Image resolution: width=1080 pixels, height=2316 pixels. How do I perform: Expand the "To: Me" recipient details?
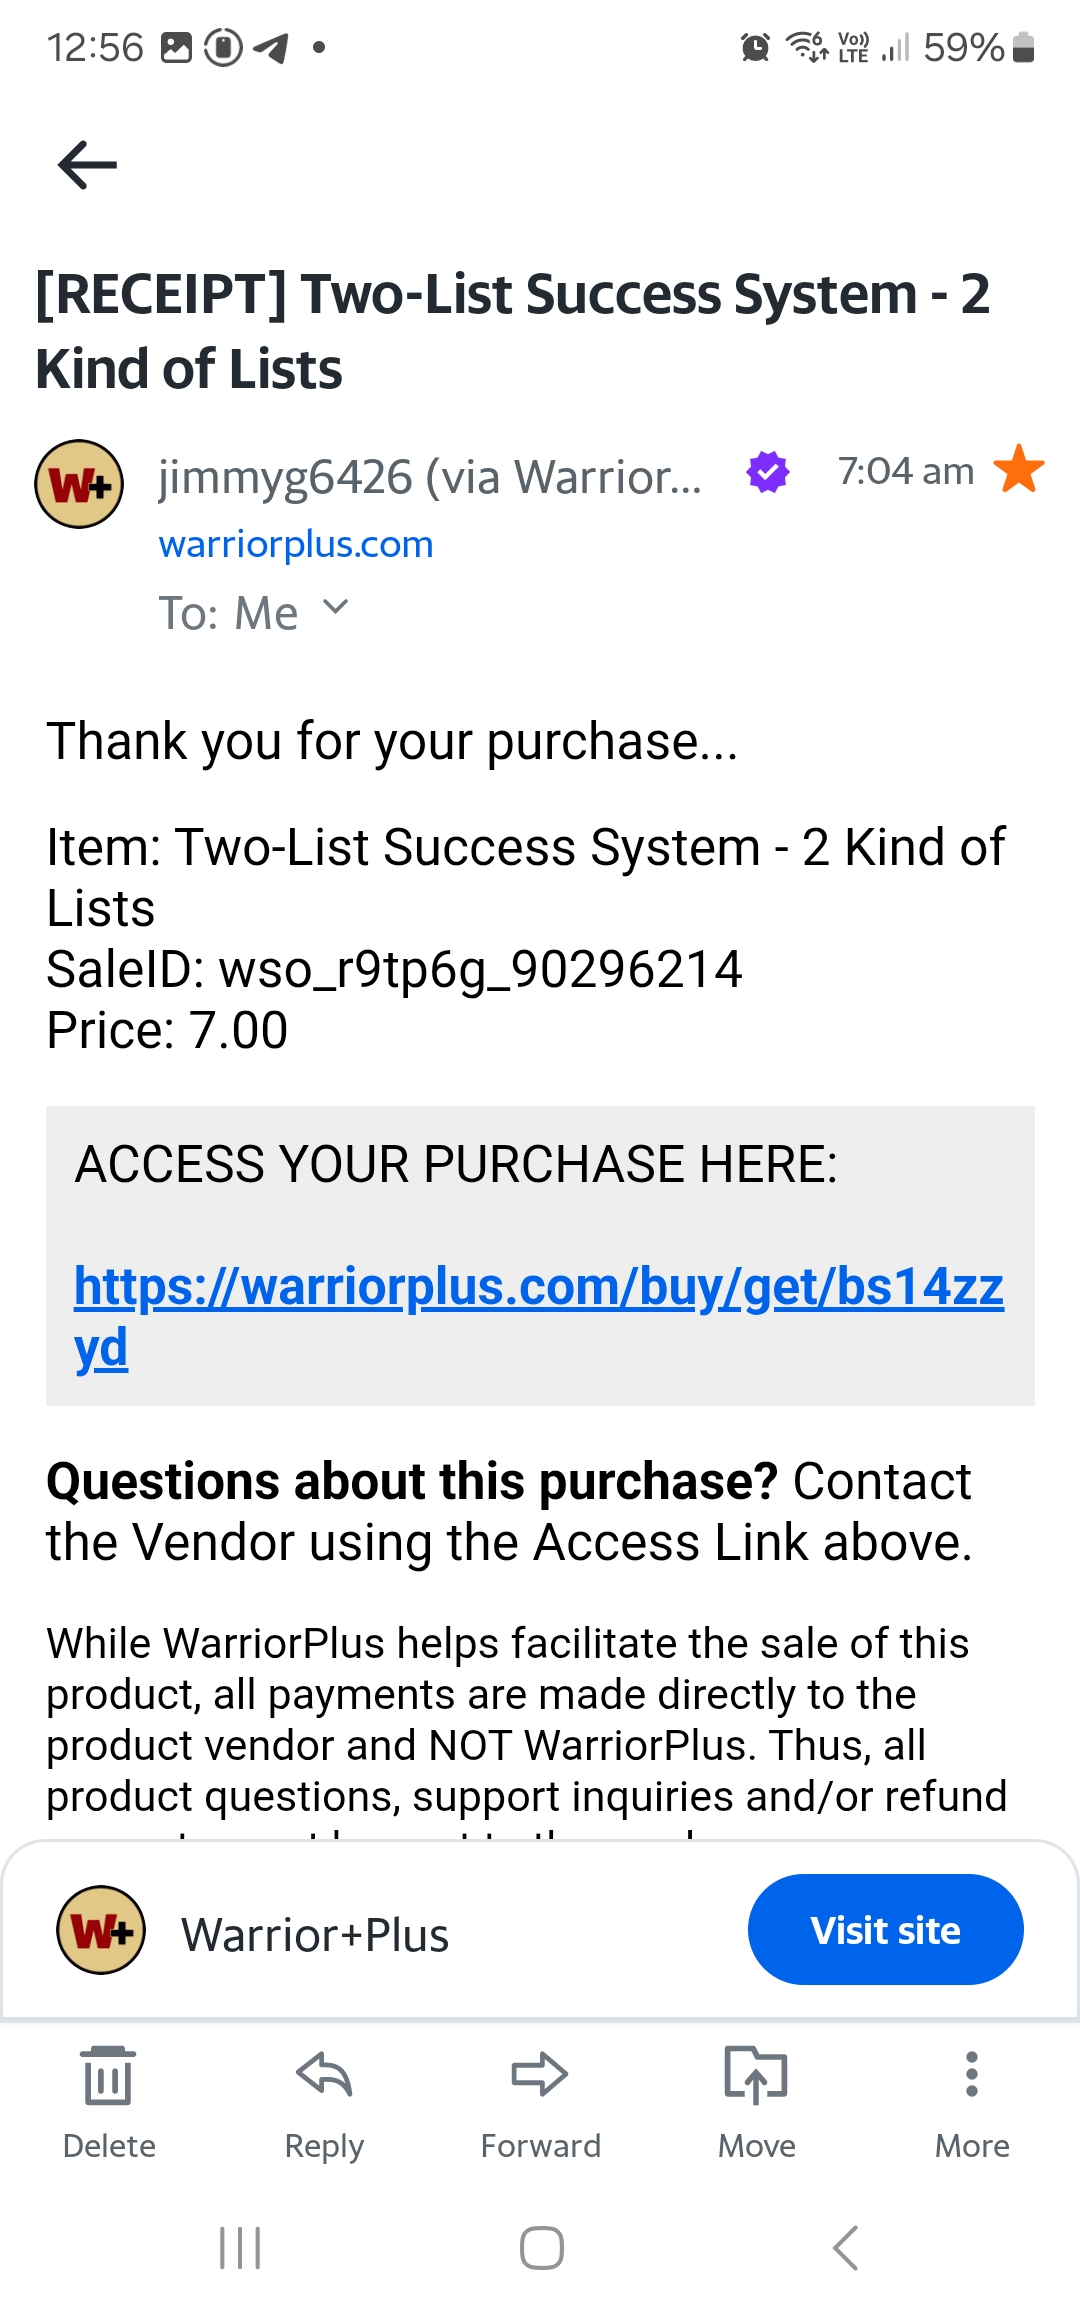tap(336, 608)
